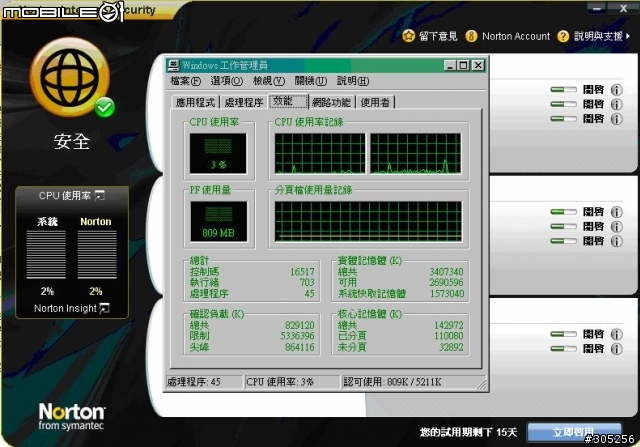
Task: Click the 尖峰 value 864116
Action: (x=300, y=347)
